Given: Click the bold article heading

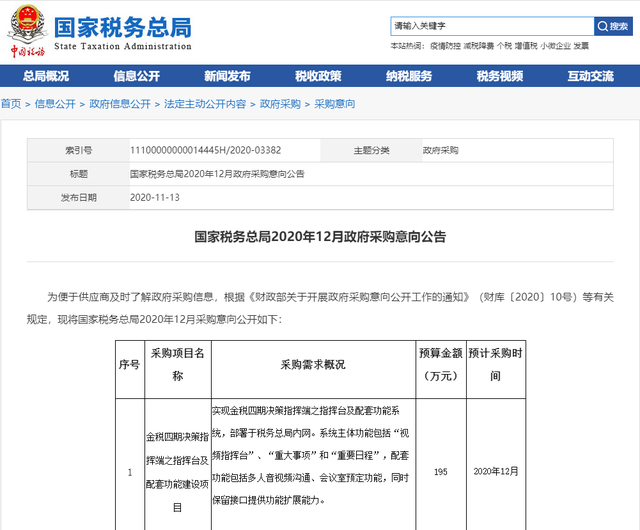Looking at the screenshot, I should (320, 237).
